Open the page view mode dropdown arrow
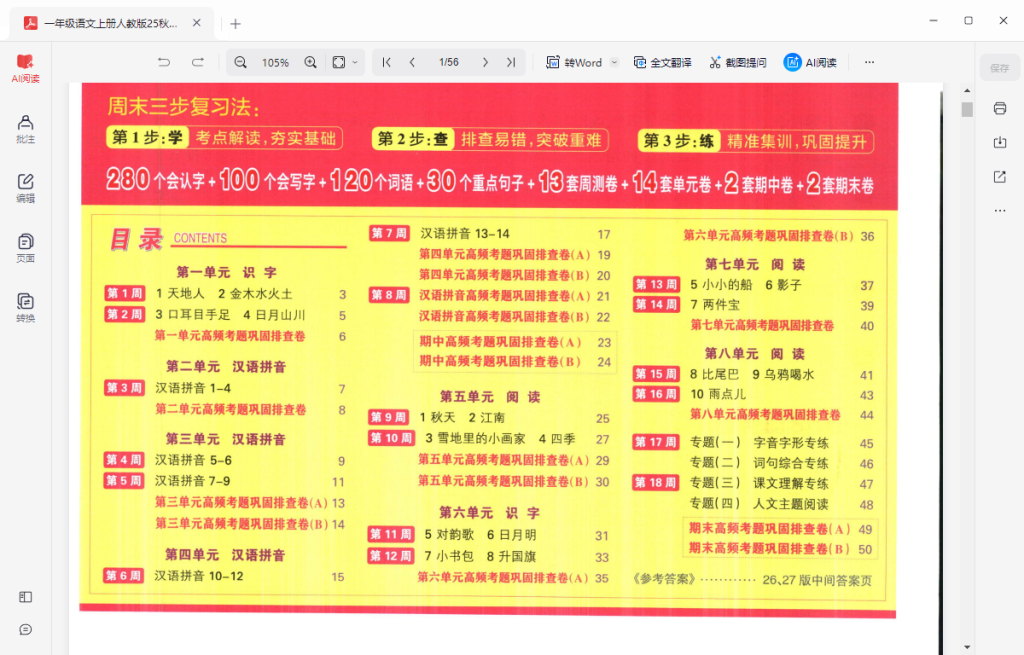This screenshot has width=1024, height=655. (356, 61)
